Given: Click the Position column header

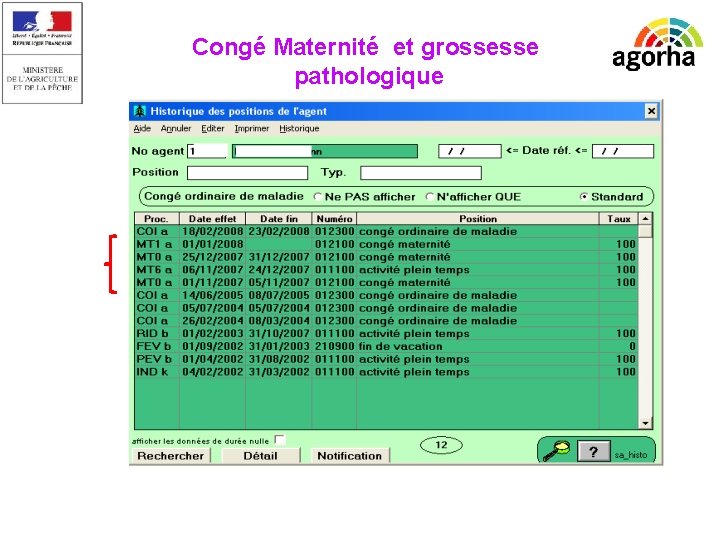Looking at the screenshot, I should point(478,219).
